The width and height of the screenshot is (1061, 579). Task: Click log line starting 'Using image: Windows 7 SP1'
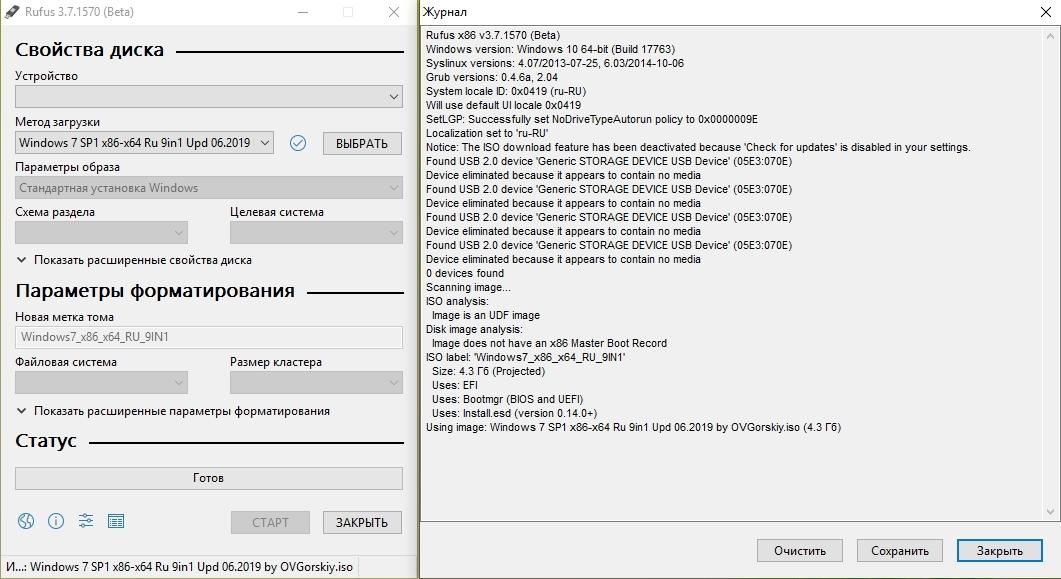tap(633, 427)
